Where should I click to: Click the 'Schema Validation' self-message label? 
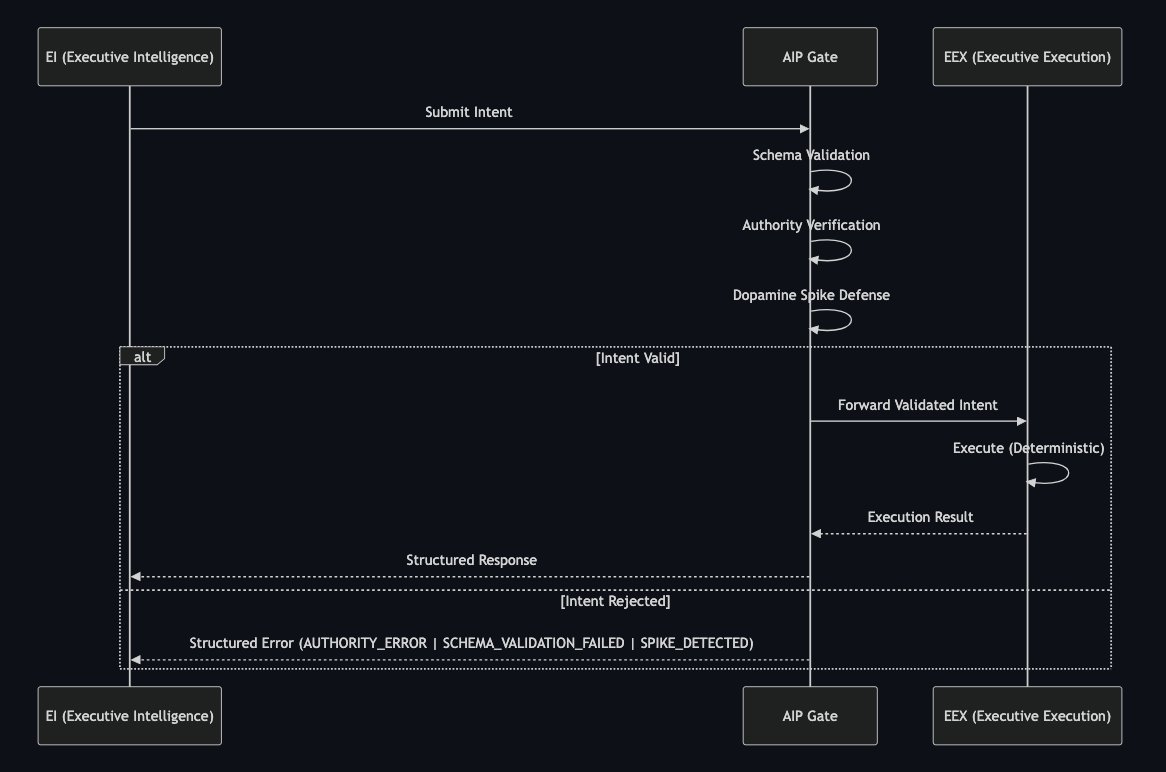pyautogui.click(x=811, y=155)
